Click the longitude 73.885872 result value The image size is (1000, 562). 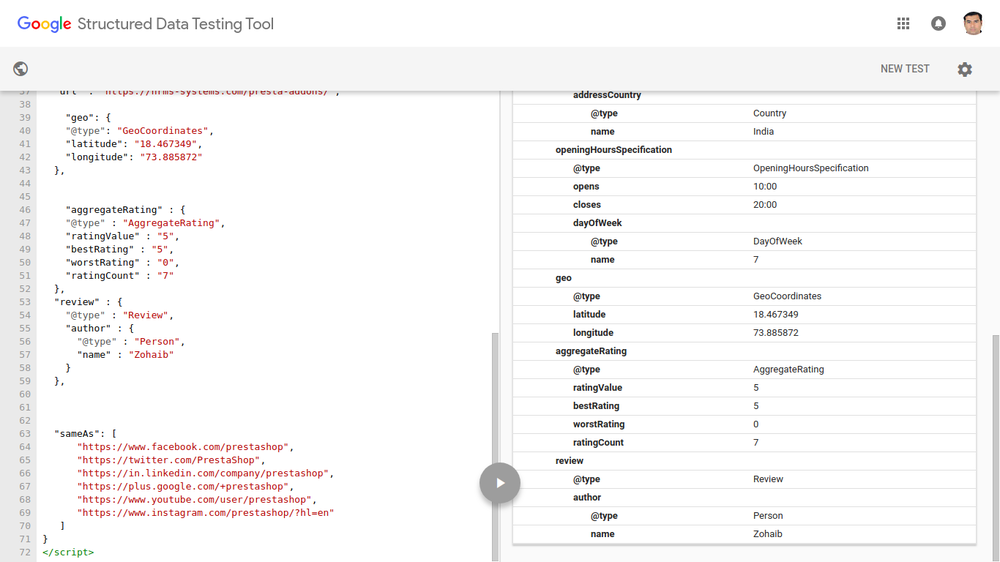coord(776,333)
